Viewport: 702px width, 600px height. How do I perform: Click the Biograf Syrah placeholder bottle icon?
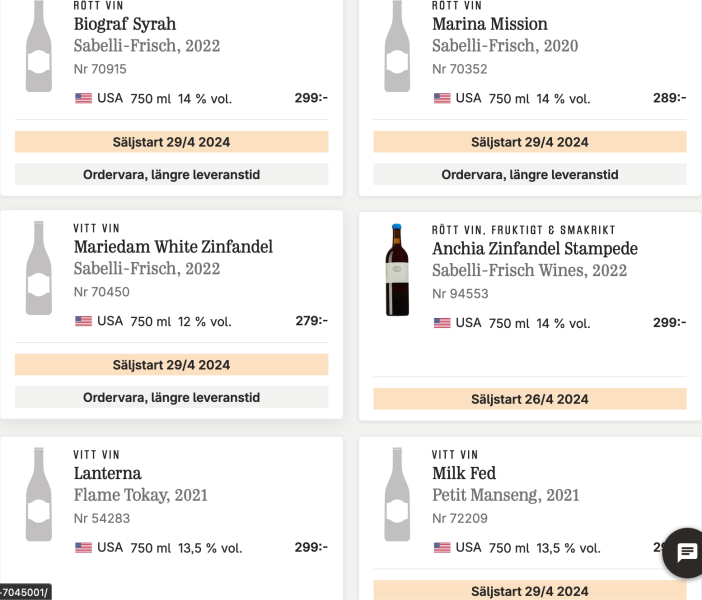39,46
